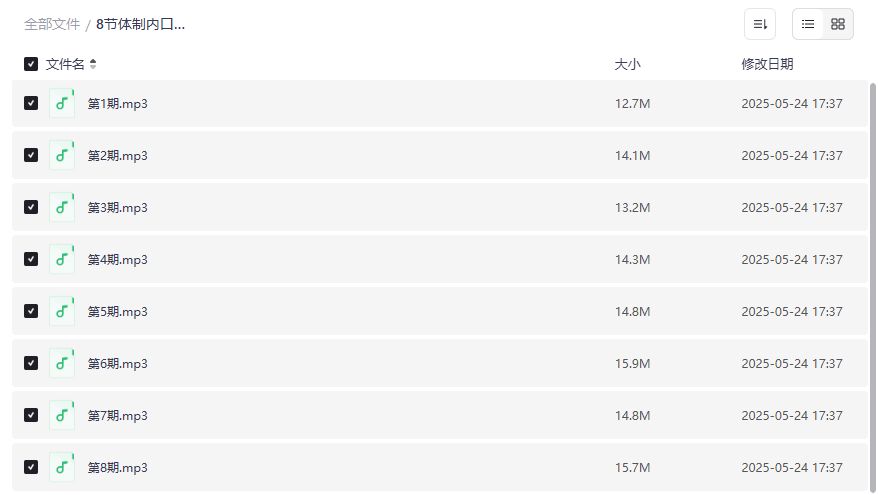Click the music file icon for 第1期.mp3

(62, 104)
